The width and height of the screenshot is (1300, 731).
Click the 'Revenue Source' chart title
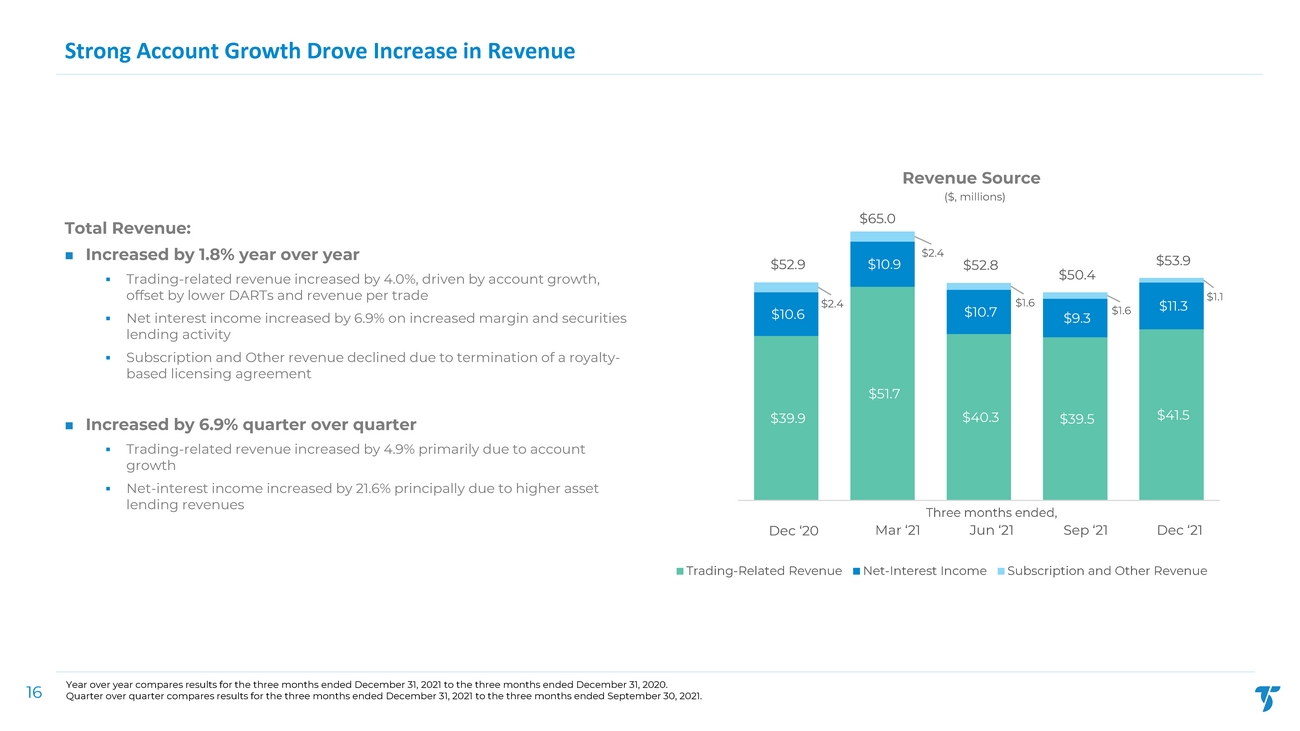[x=971, y=178]
